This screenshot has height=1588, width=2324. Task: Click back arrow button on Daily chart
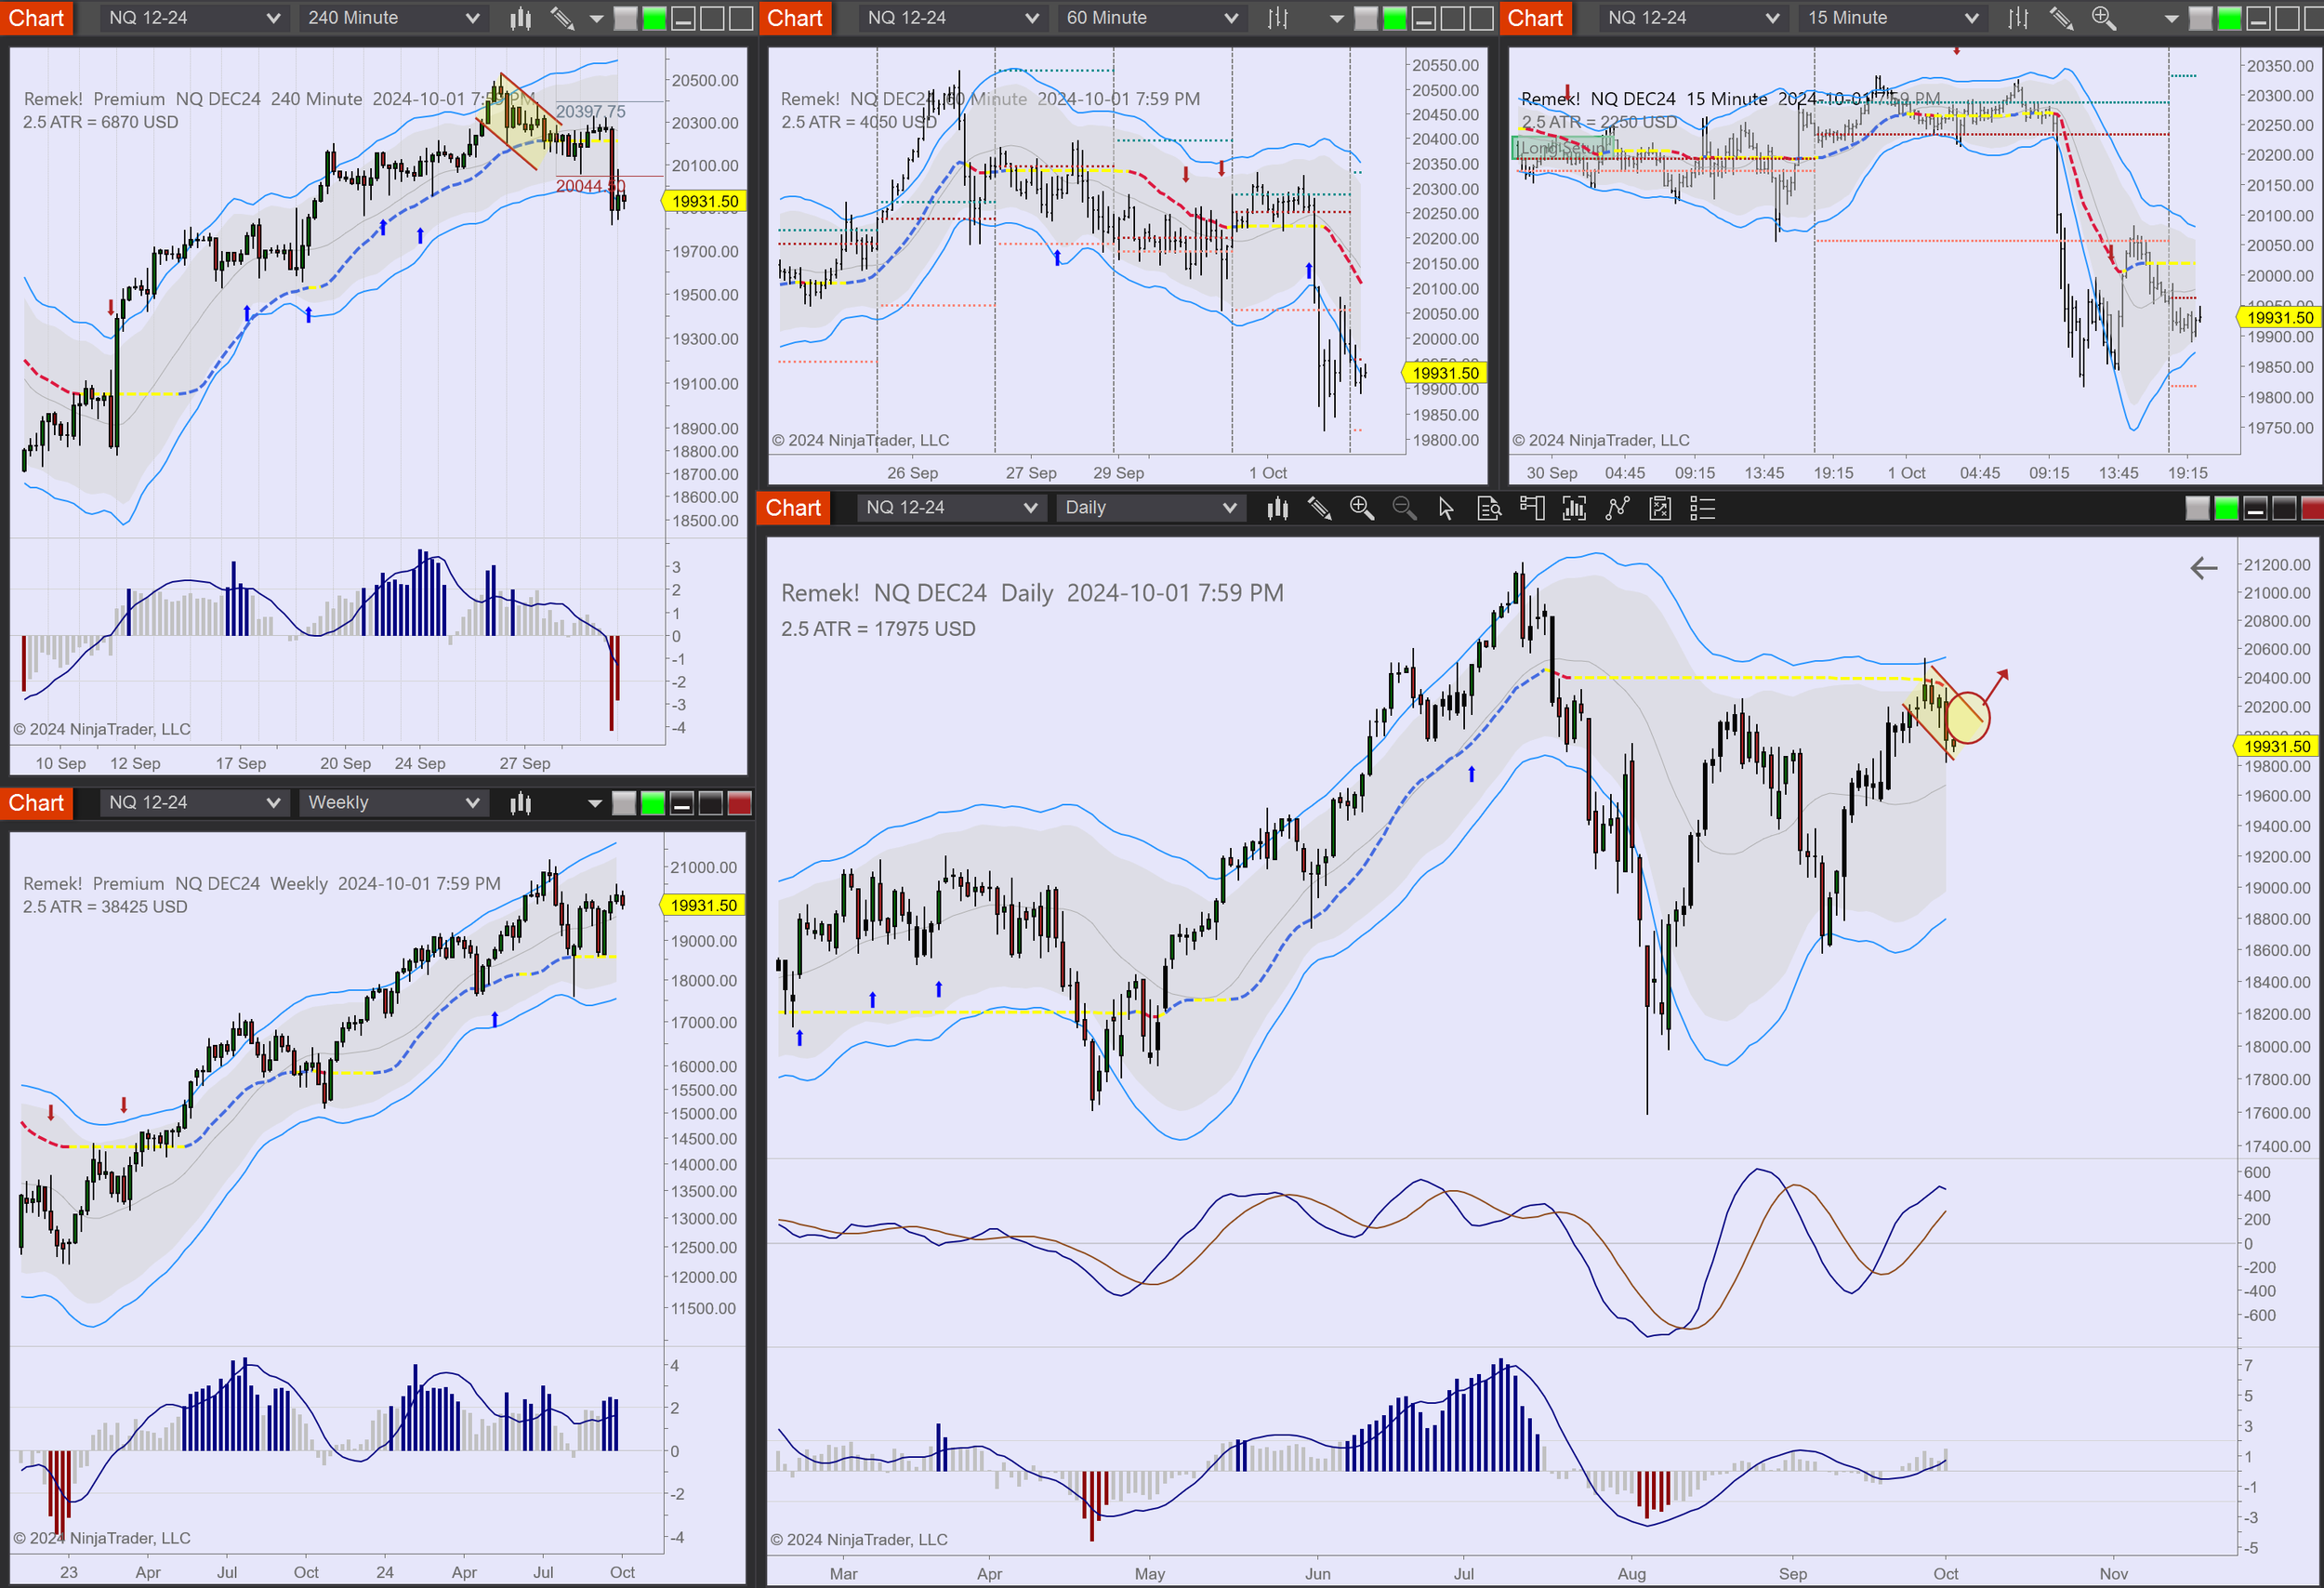(x=2203, y=569)
